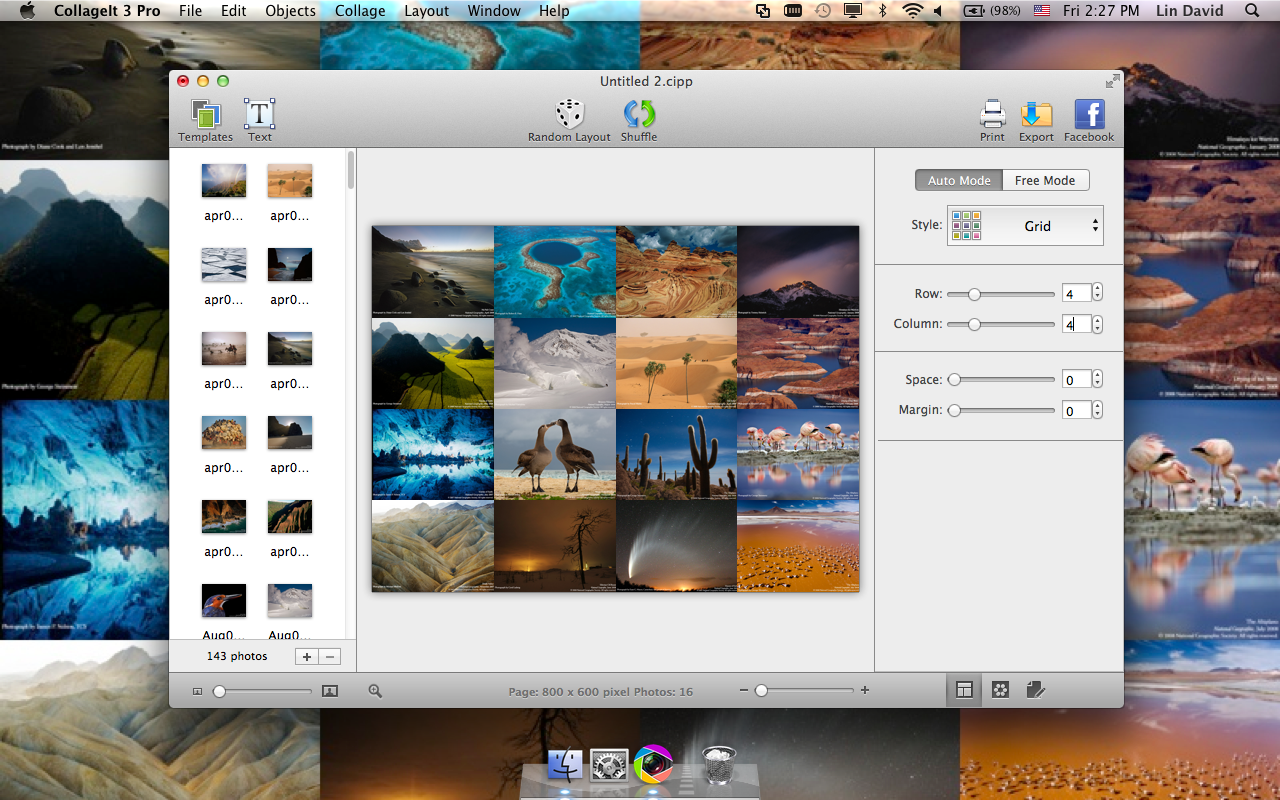Screen dimensions: 1280x800
Task: Click the Row number input field
Action: [1076, 294]
